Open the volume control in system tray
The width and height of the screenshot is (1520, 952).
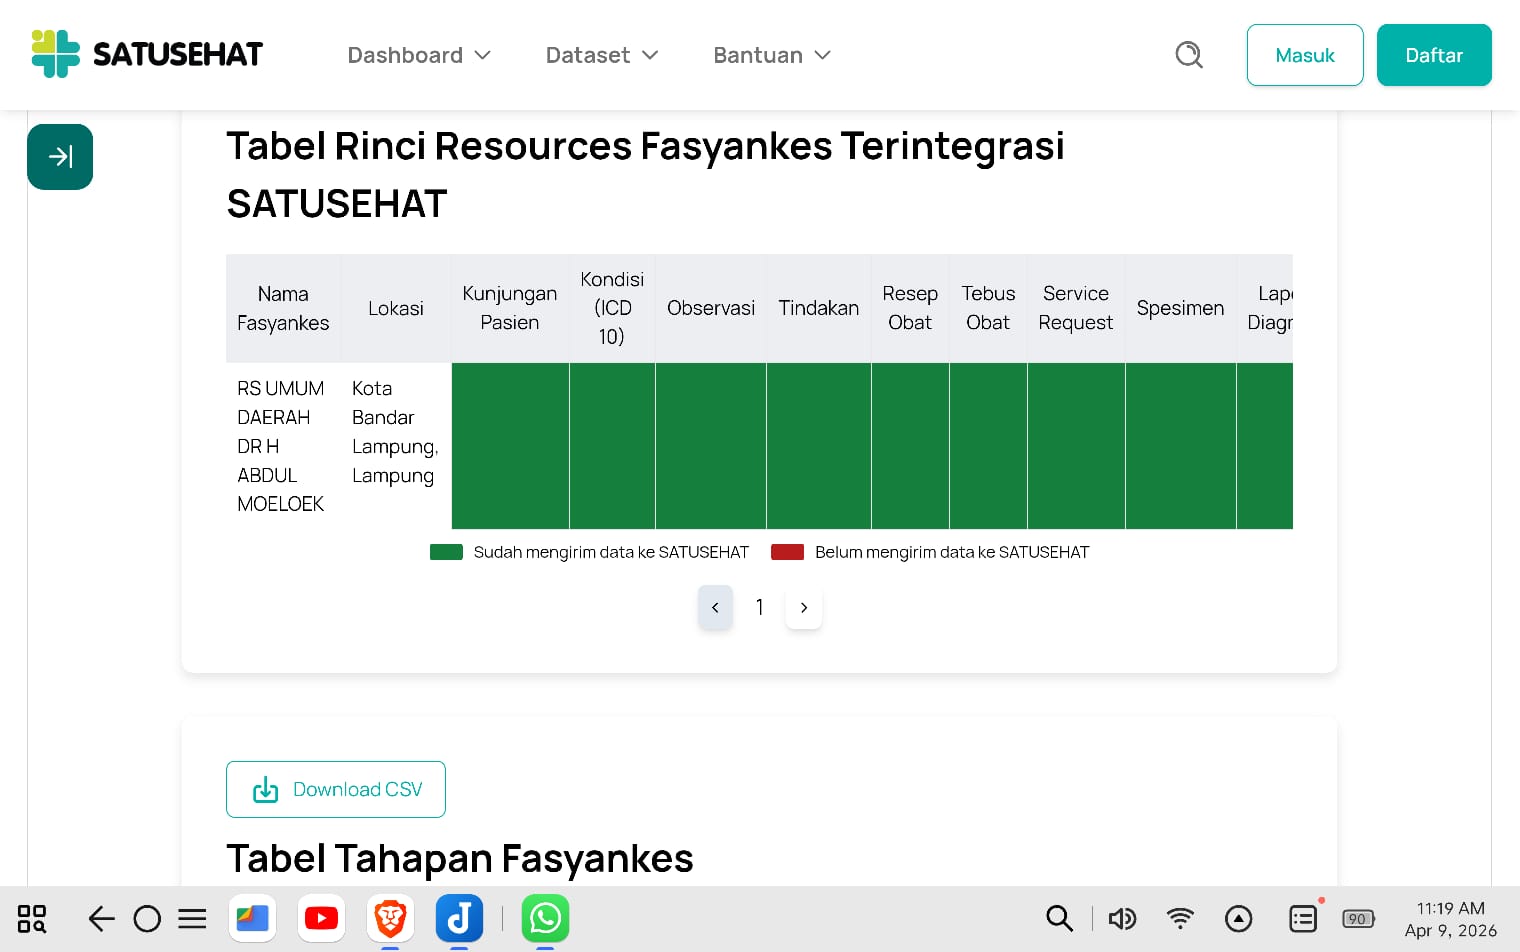[x=1122, y=918]
